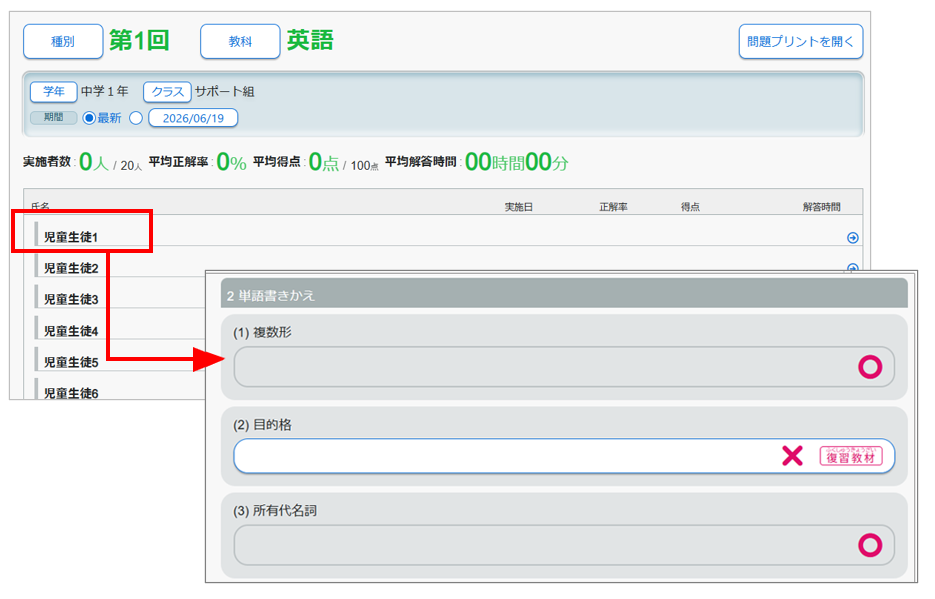Select student 児童生徒3 in the list
This screenshot has width=935, height=599.
pos(71,299)
